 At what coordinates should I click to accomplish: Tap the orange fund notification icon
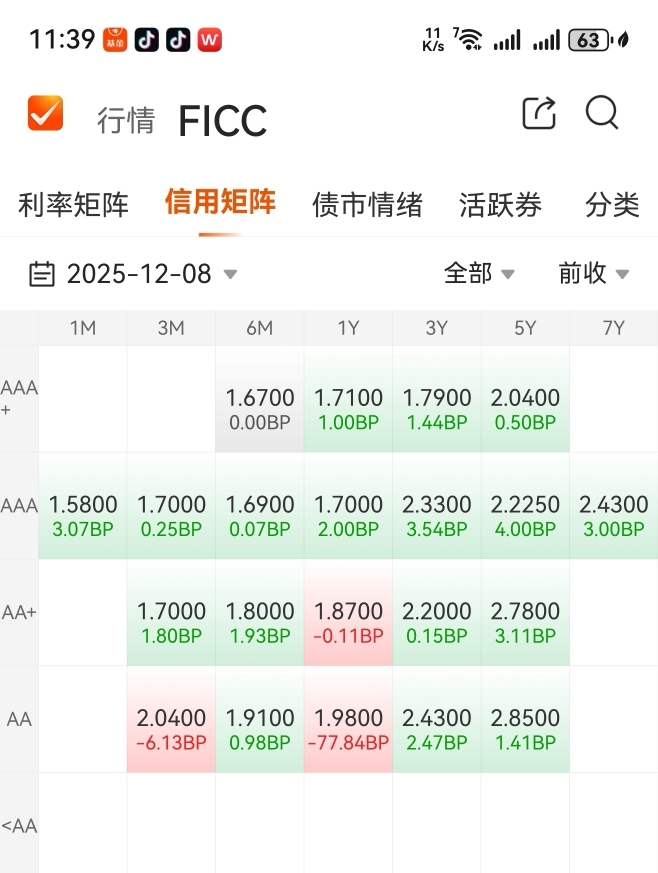point(115,40)
